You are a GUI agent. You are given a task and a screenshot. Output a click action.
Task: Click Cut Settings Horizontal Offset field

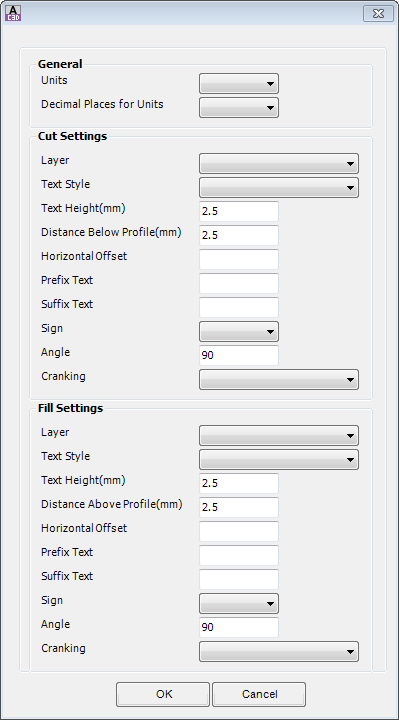[x=239, y=259]
